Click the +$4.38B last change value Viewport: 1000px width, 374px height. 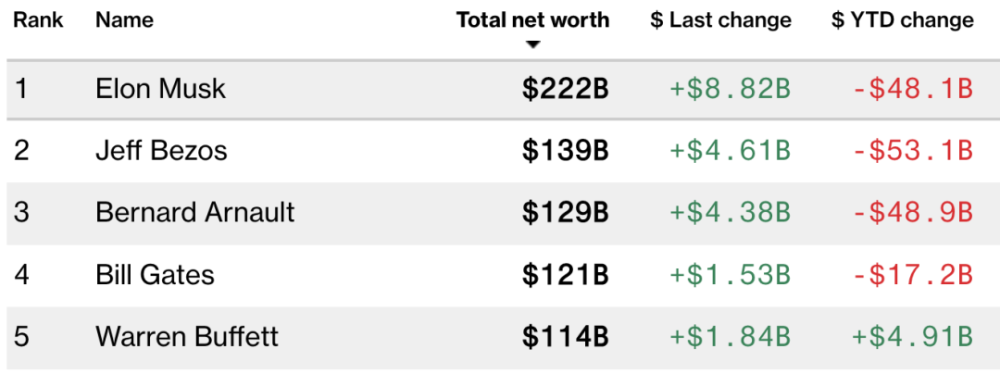coord(730,213)
